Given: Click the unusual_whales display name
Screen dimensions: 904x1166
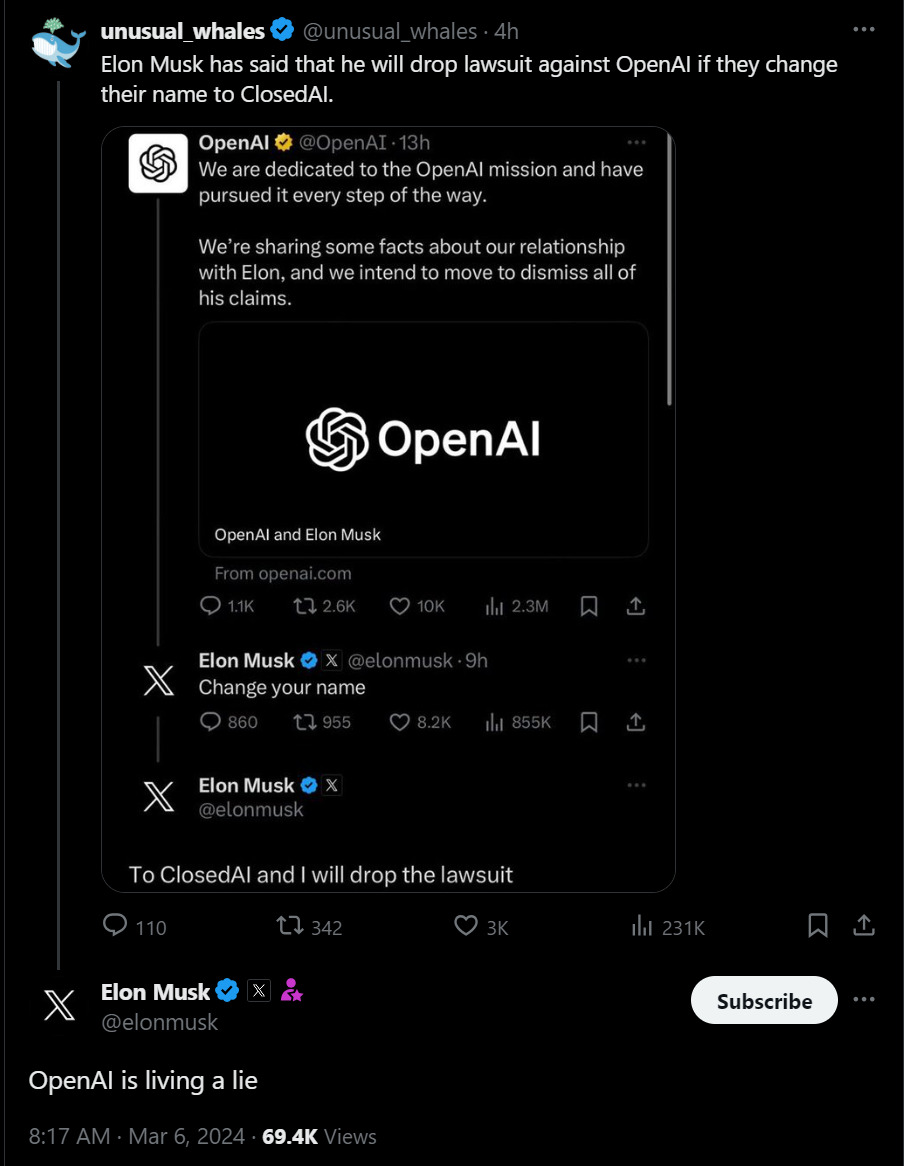Looking at the screenshot, I should tap(182, 32).
